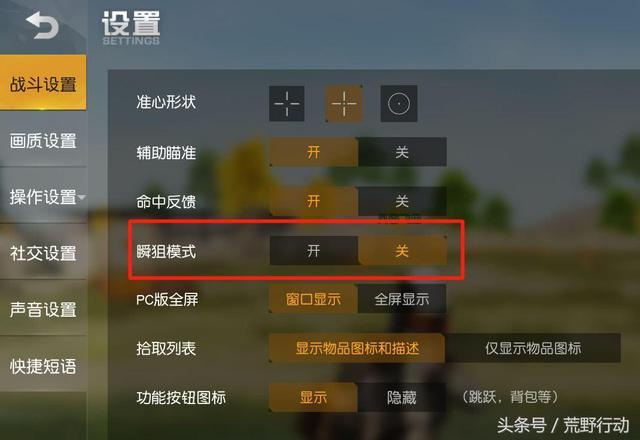Select the highlighted cross crosshair shape
Screen dimensions: 640x440
(344, 103)
